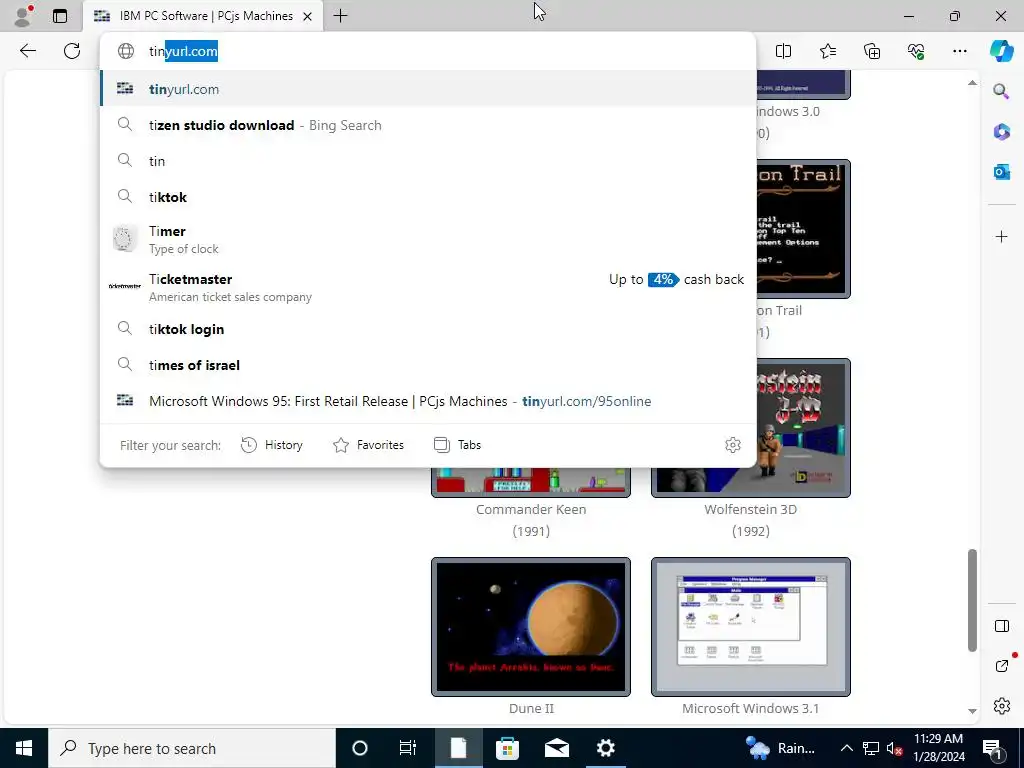The image size is (1024, 768).
Task: Open the network tray icon
Action: [x=871, y=749]
